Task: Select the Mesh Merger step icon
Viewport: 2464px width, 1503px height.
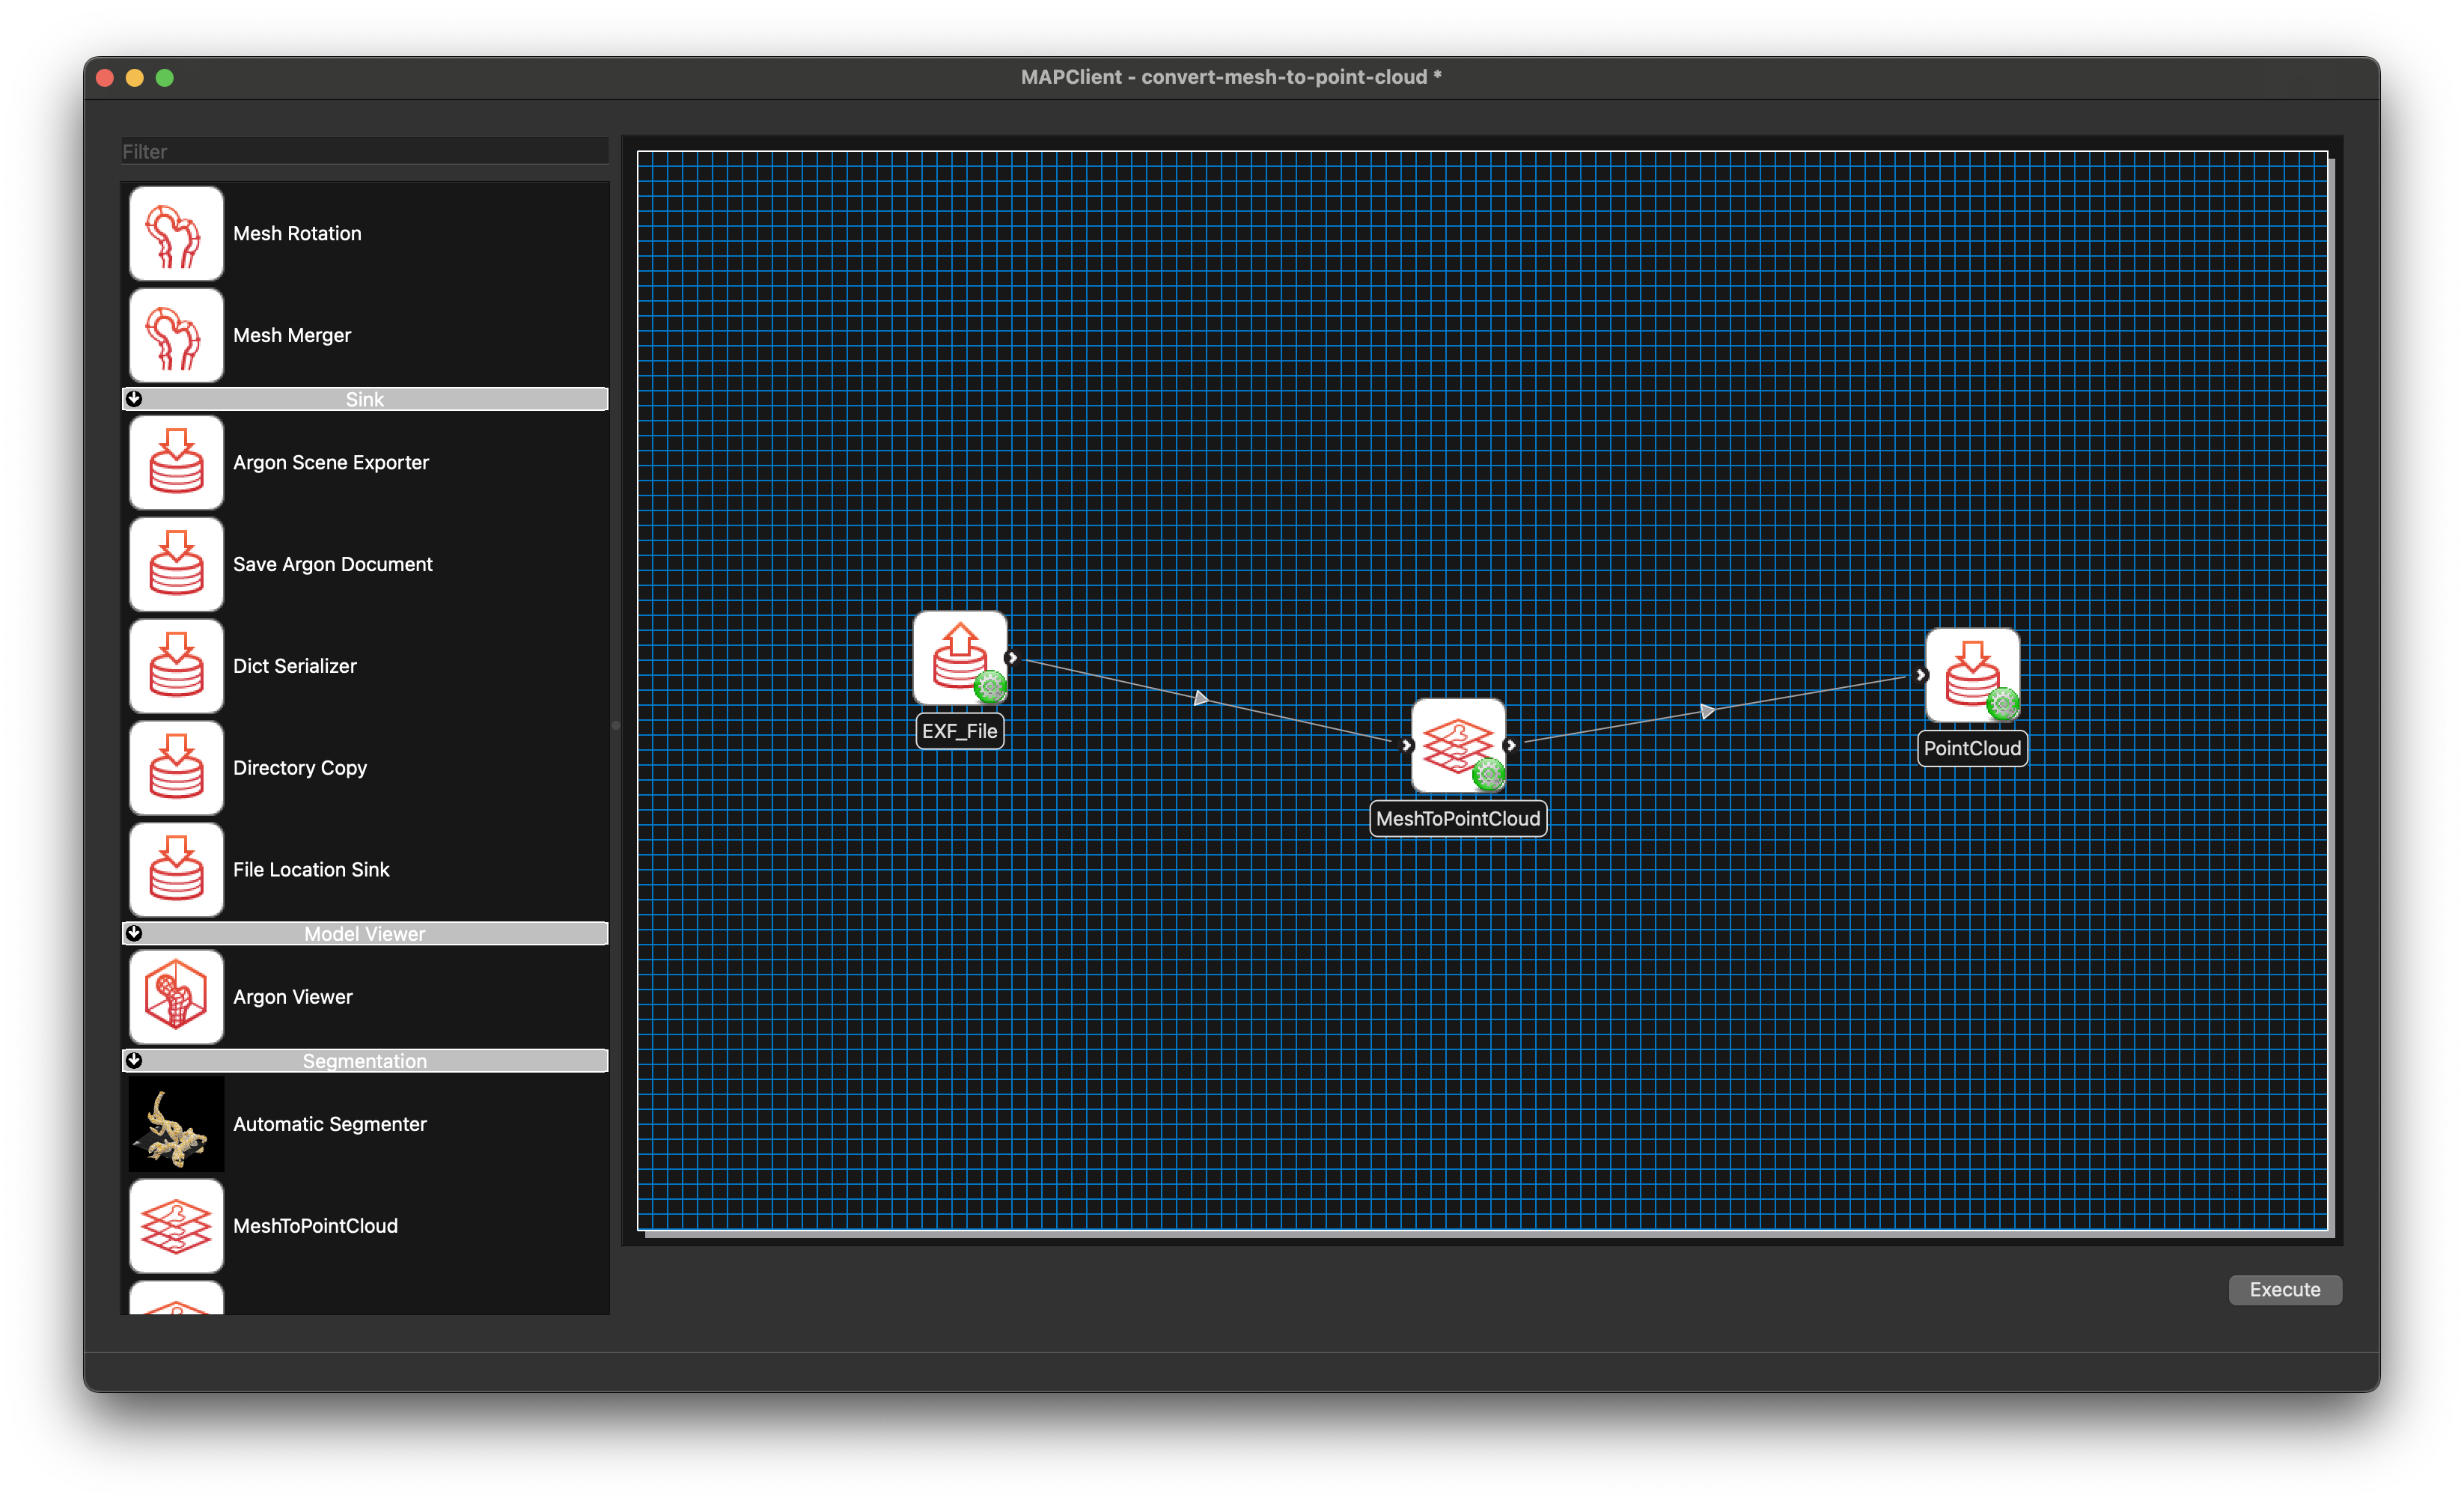Action: [176, 335]
